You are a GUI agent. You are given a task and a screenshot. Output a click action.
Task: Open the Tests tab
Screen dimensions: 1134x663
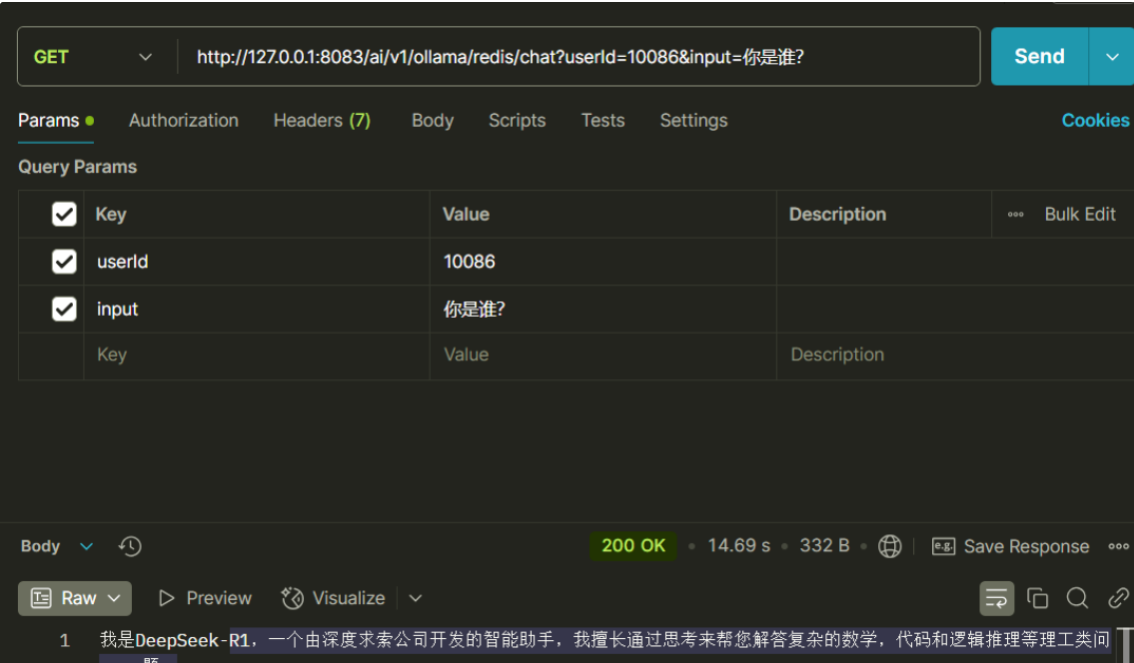602,120
